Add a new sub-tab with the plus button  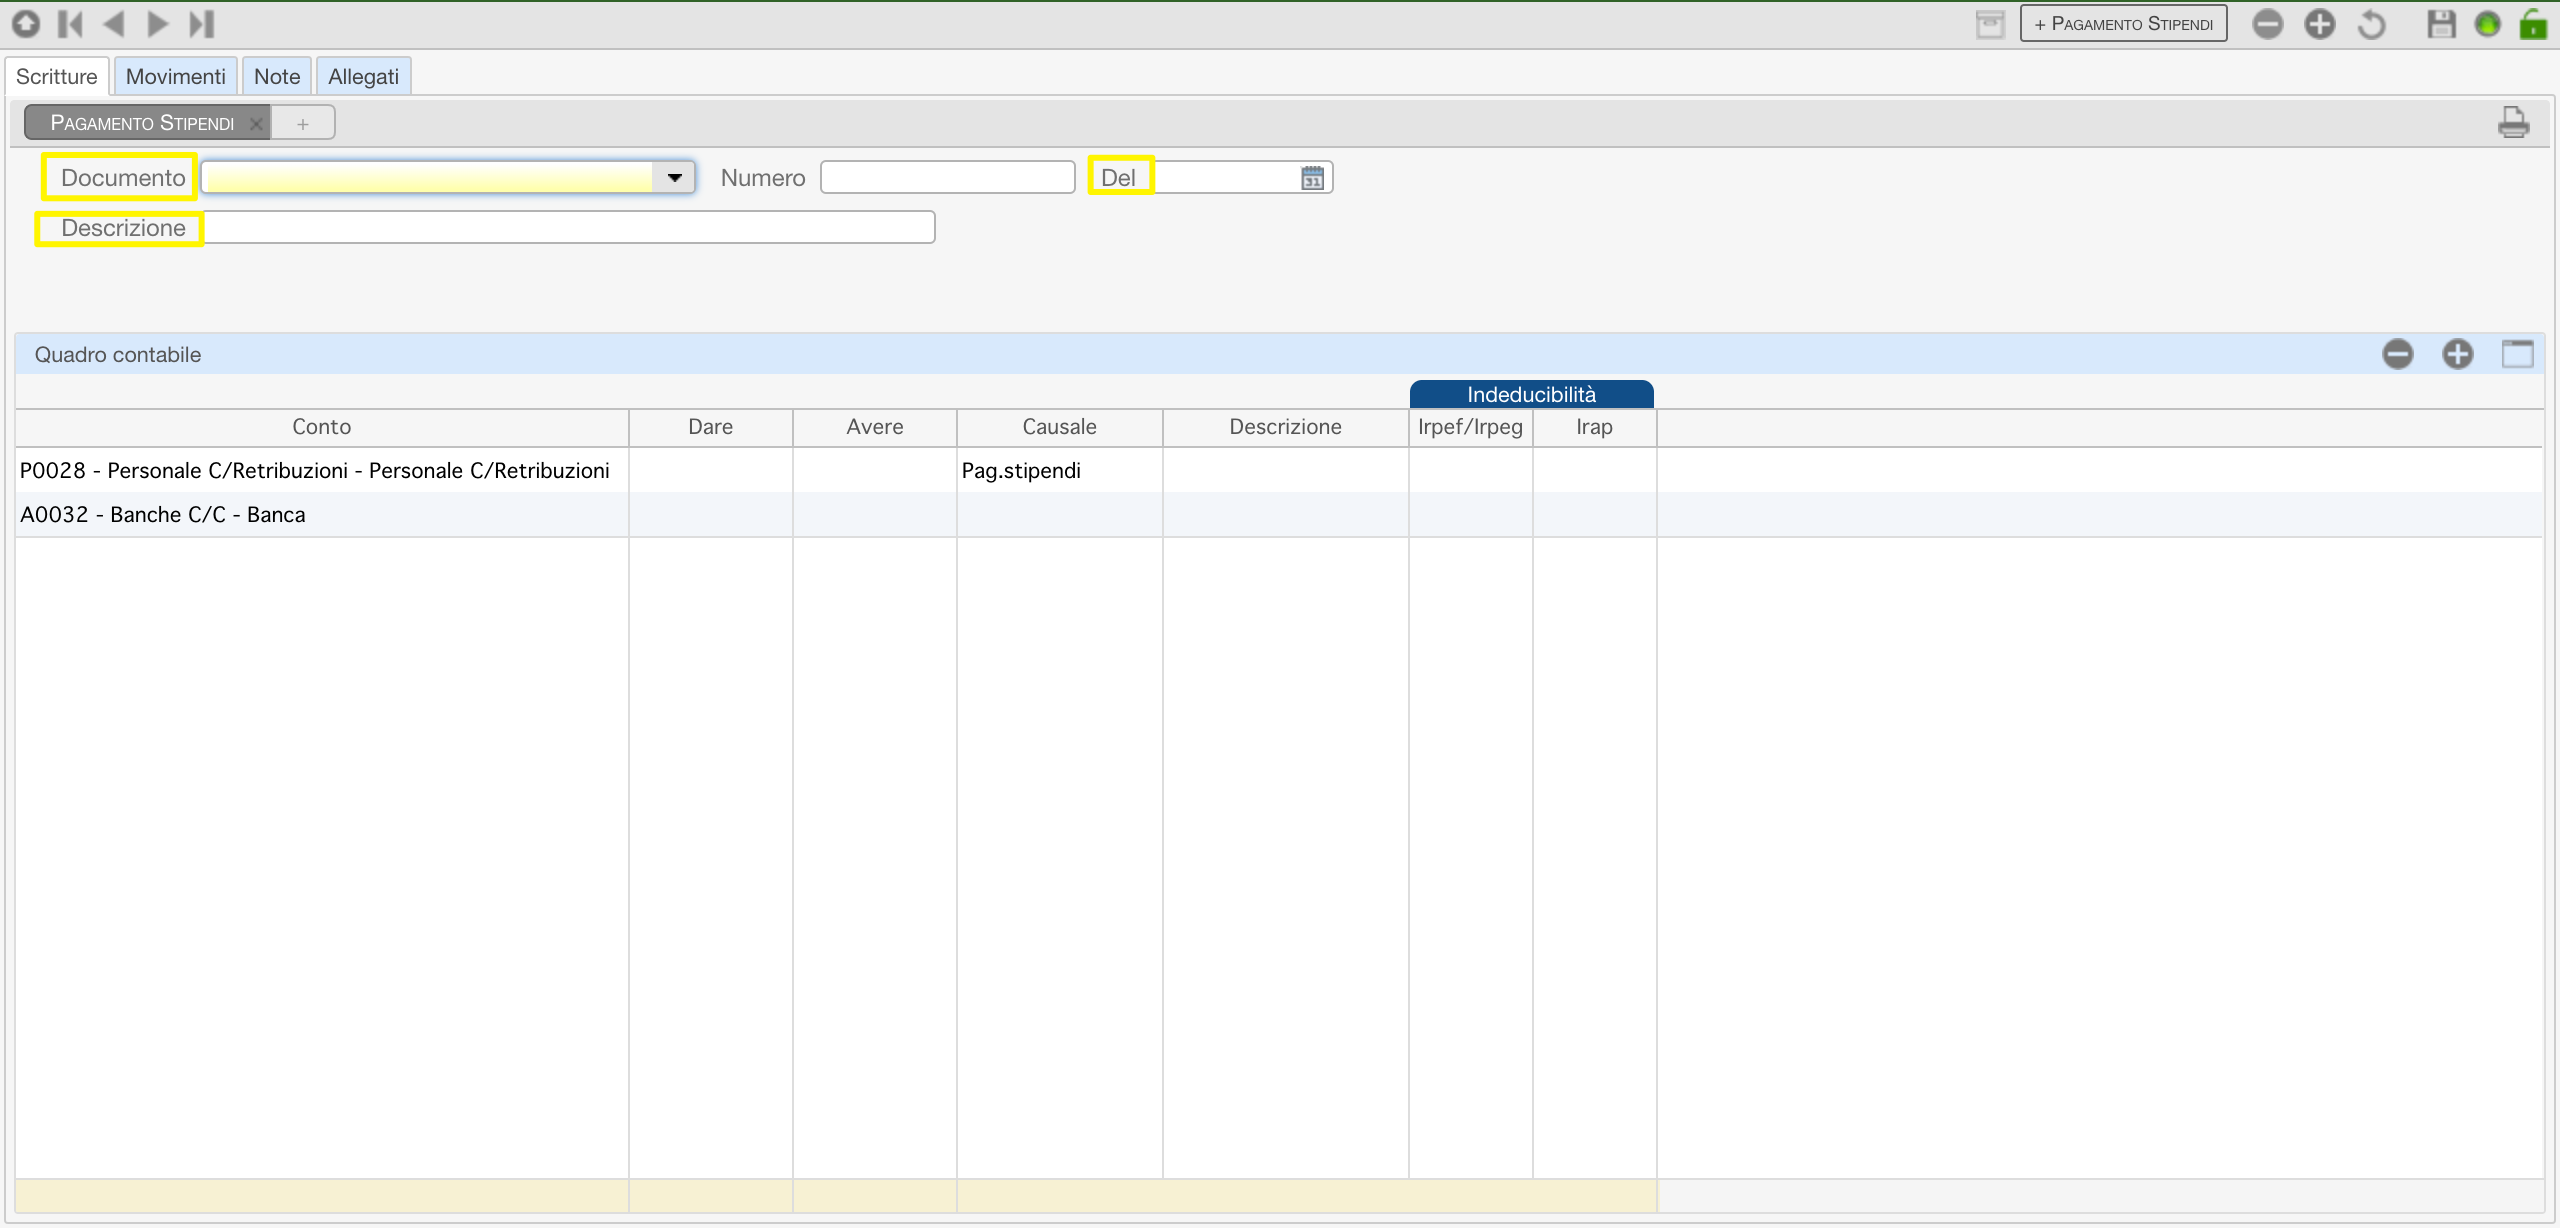(303, 123)
